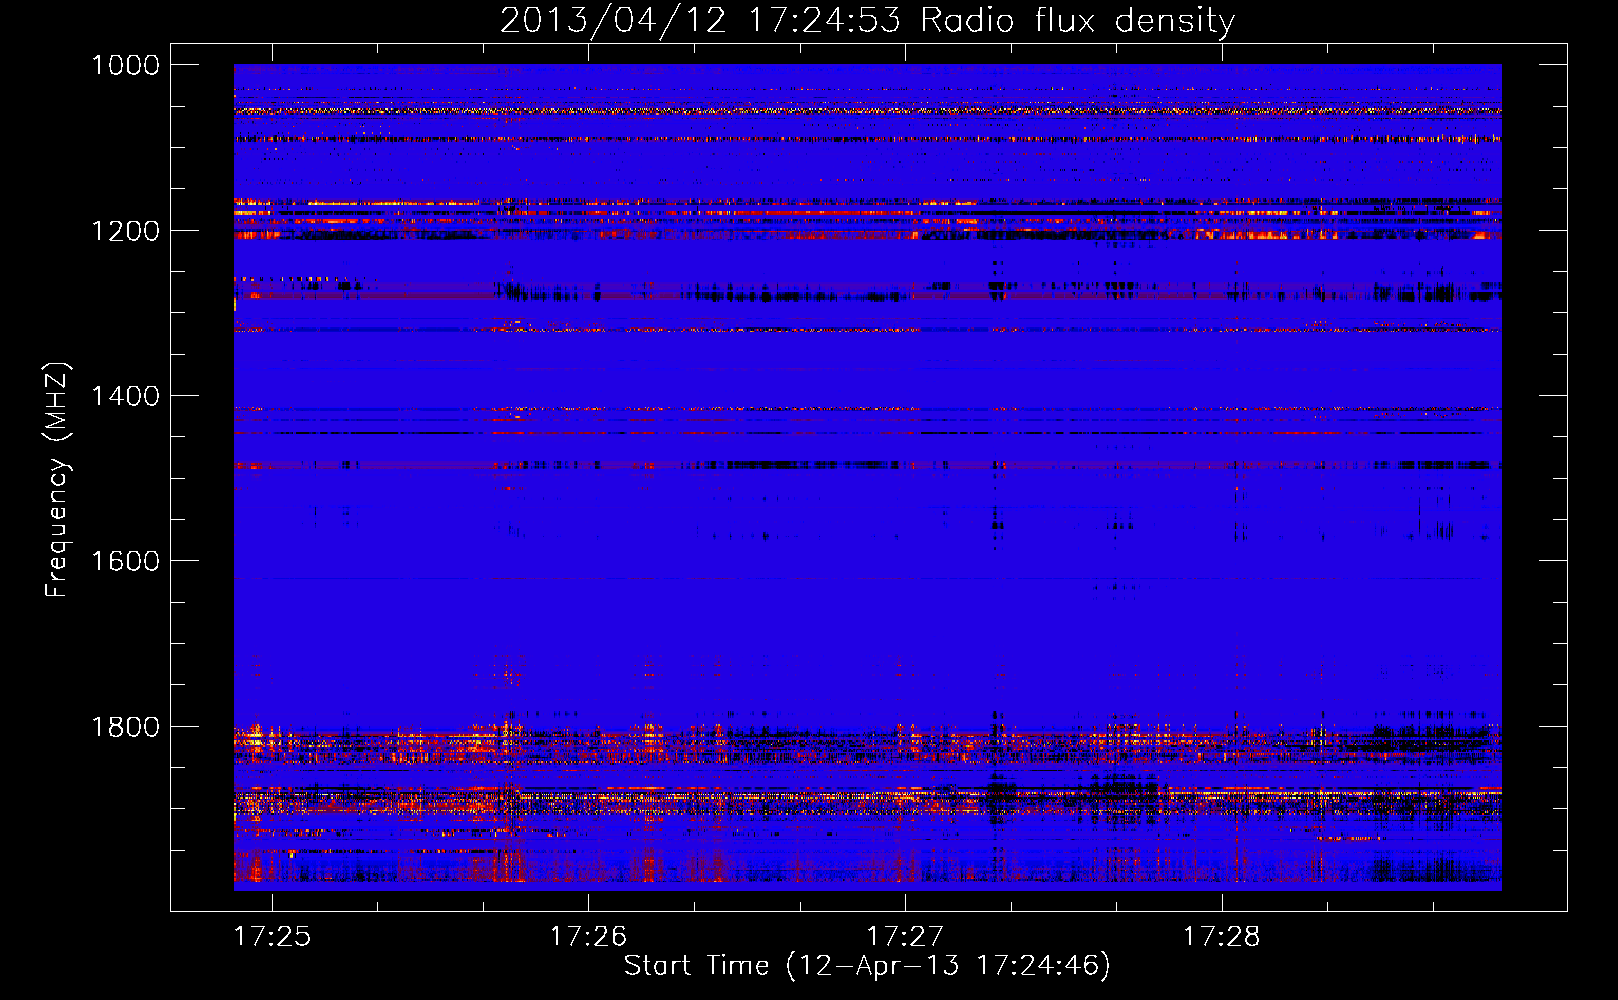Click the "Start Time (12-Apr-13 17:24:46)" axis label
This screenshot has height=1000, width=1618.
(867, 966)
